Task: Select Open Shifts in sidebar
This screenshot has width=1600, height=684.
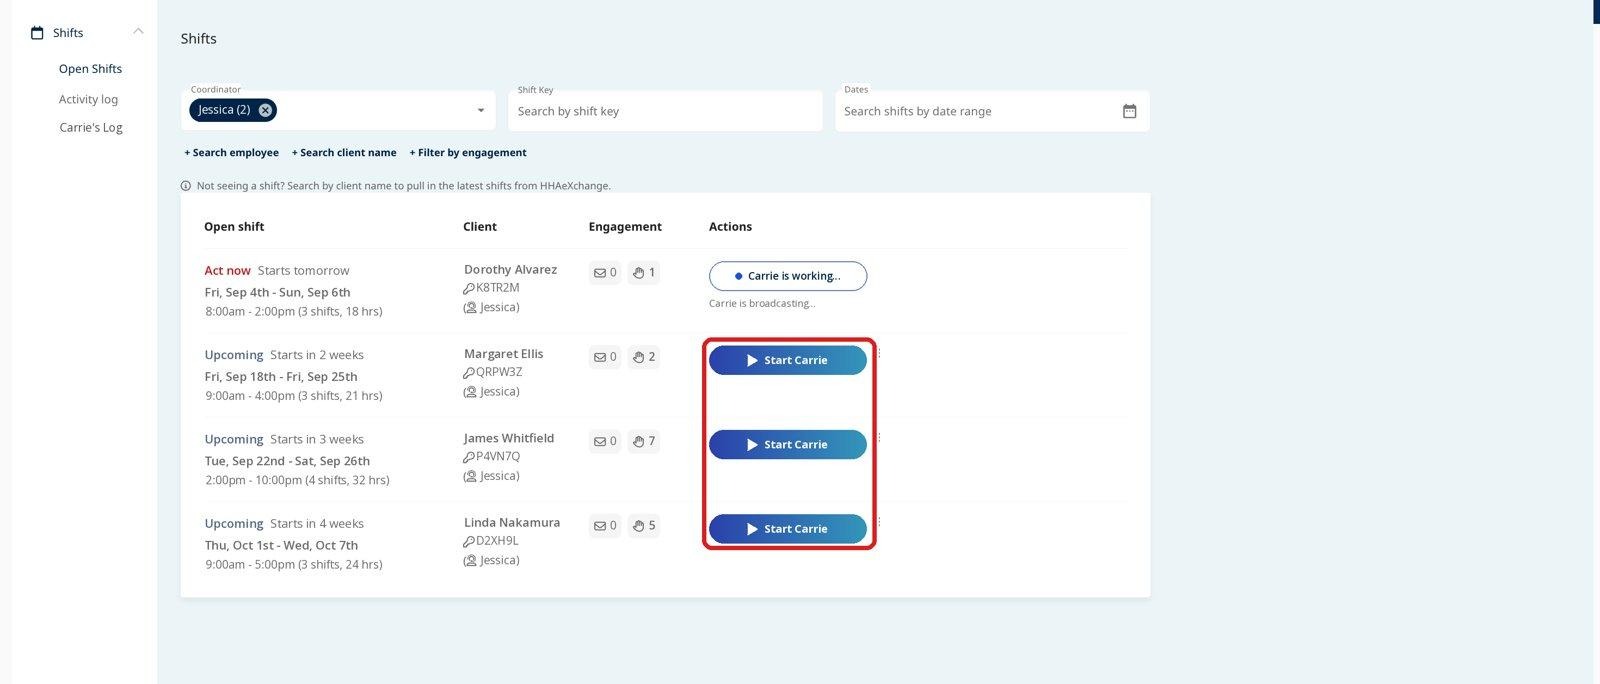Action: click(90, 69)
